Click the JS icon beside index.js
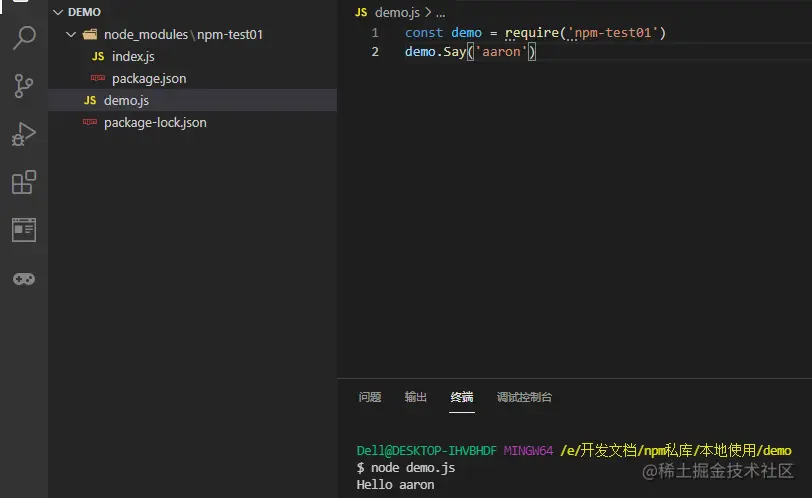The height and width of the screenshot is (498, 812). [x=98, y=56]
